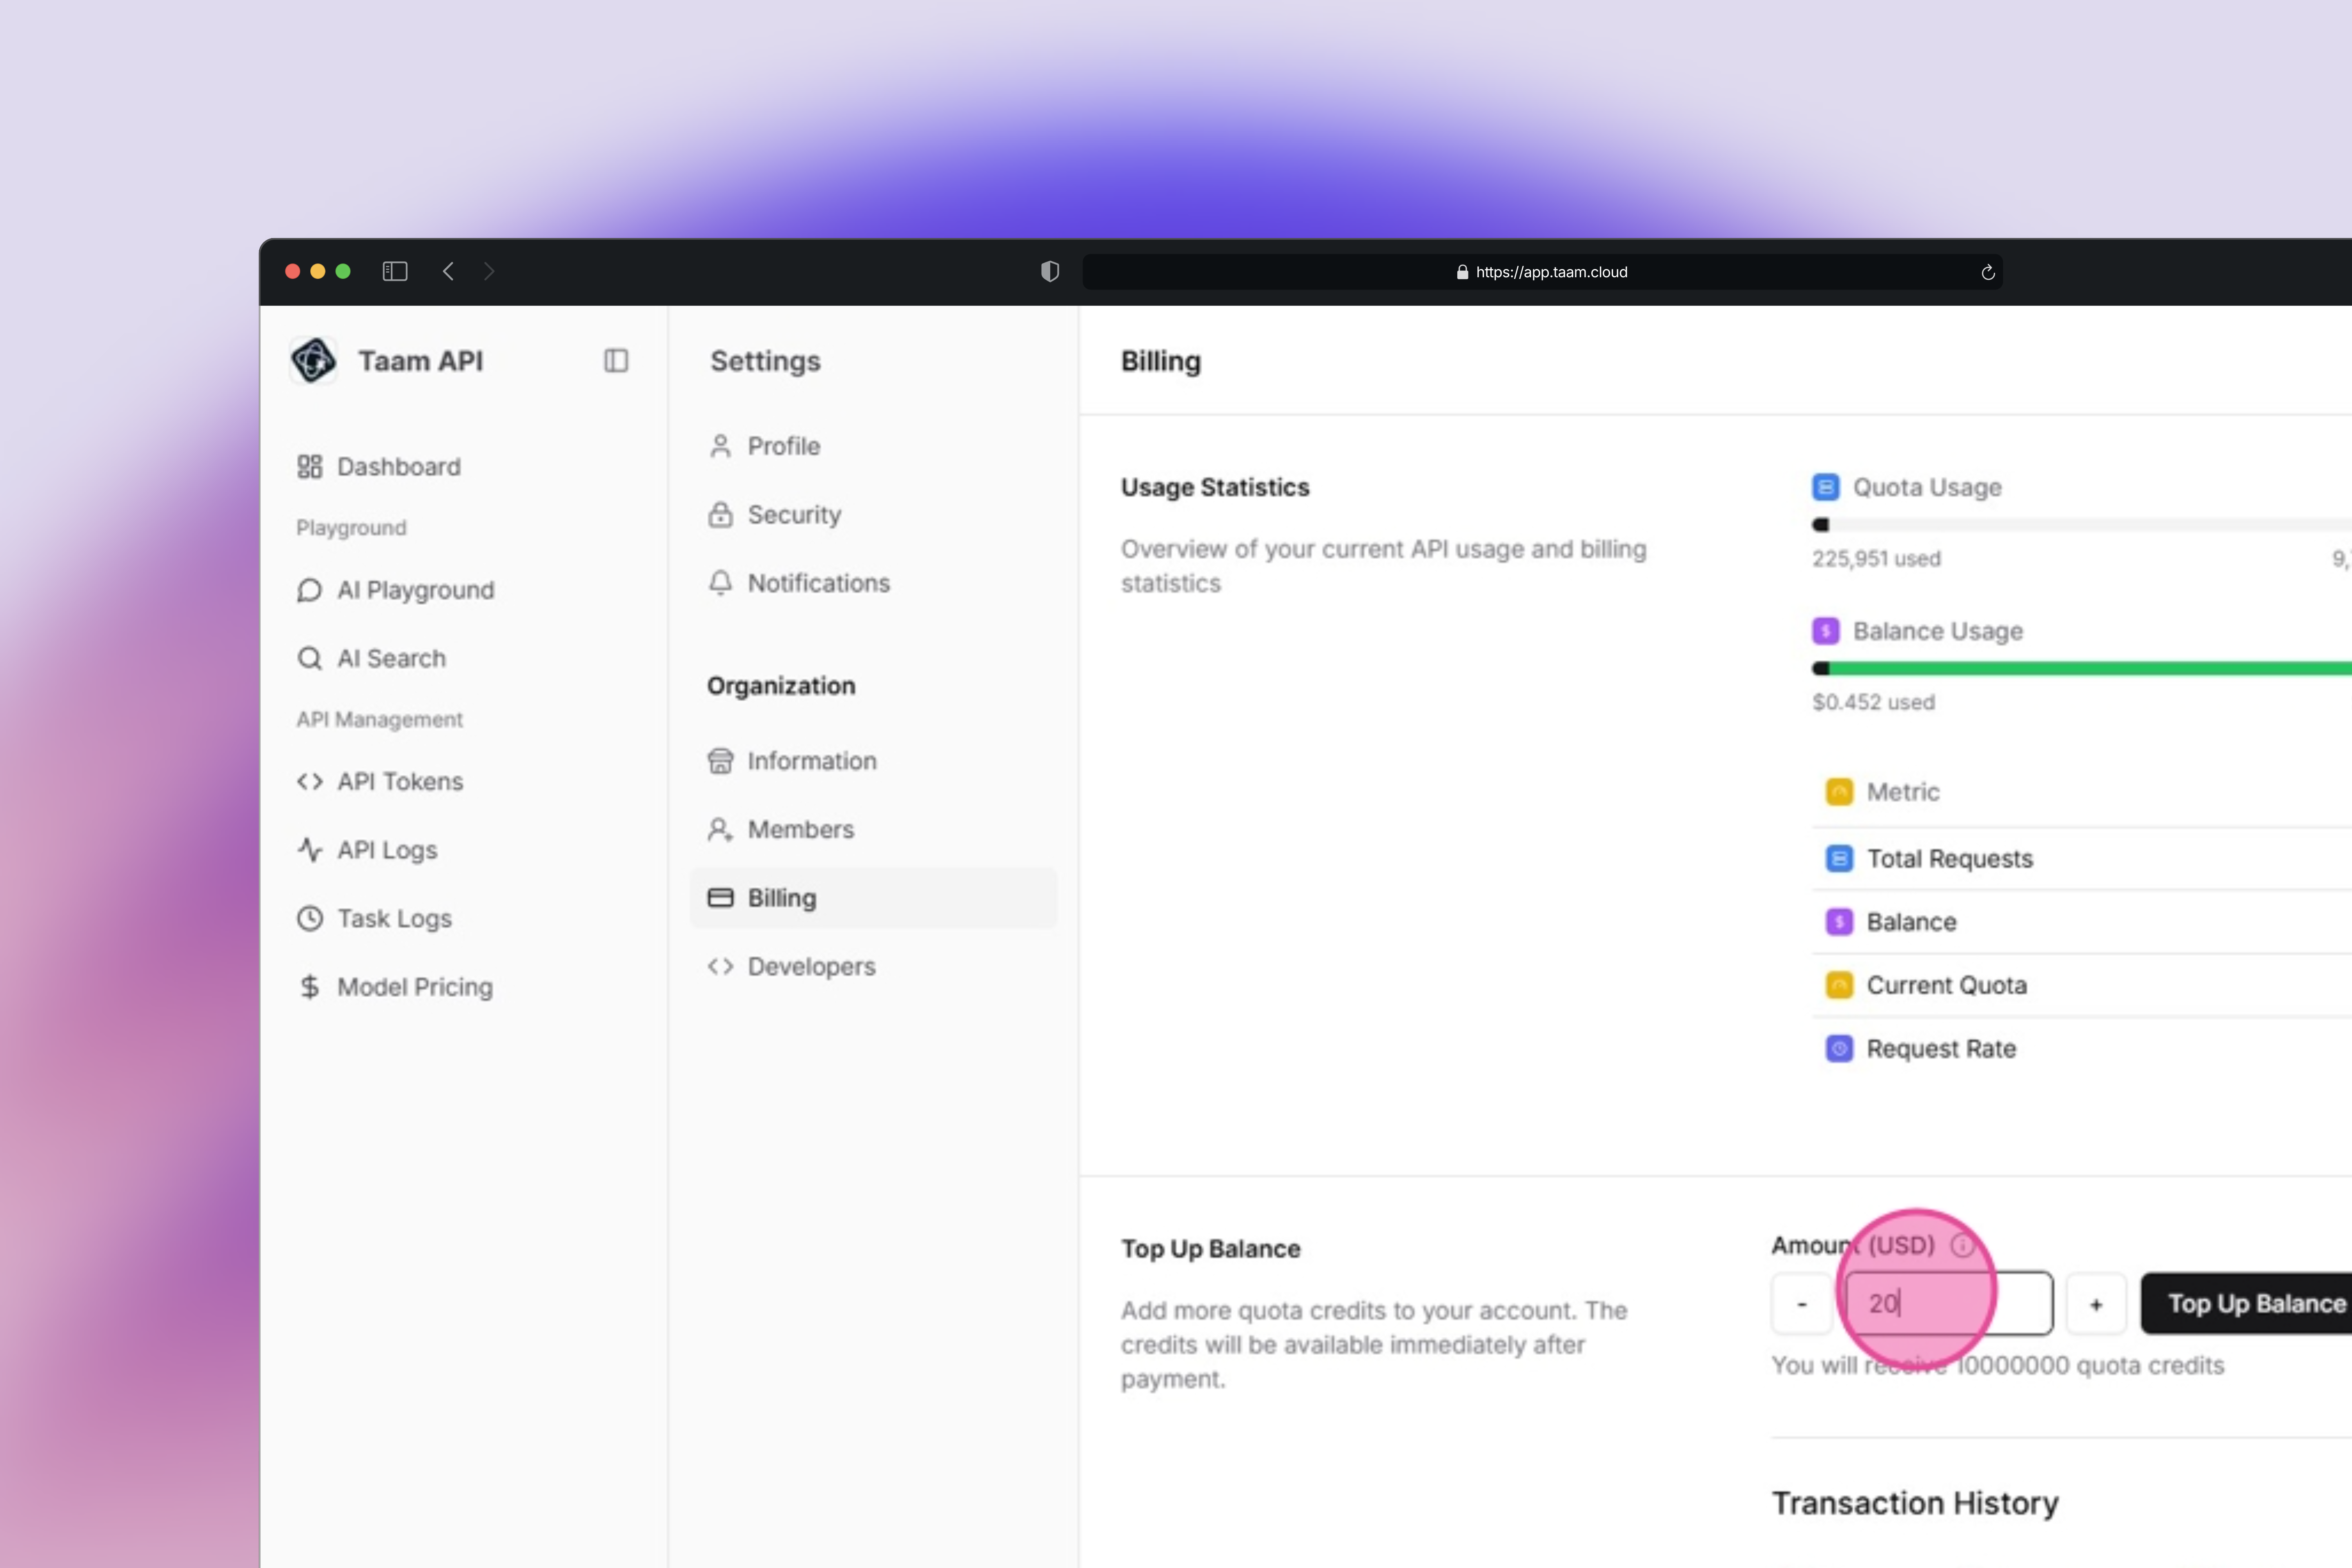Open the Notifications settings
The width and height of the screenshot is (2352, 1568).
(x=818, y=583)
